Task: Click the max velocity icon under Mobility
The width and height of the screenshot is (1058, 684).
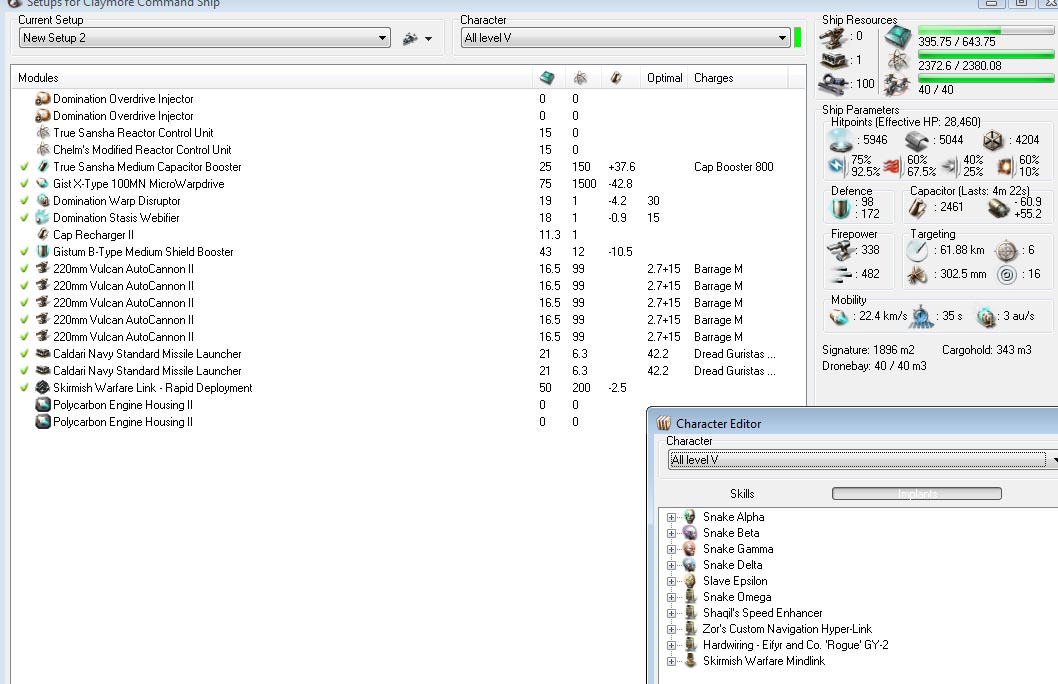Action: [x=838, y=316]
